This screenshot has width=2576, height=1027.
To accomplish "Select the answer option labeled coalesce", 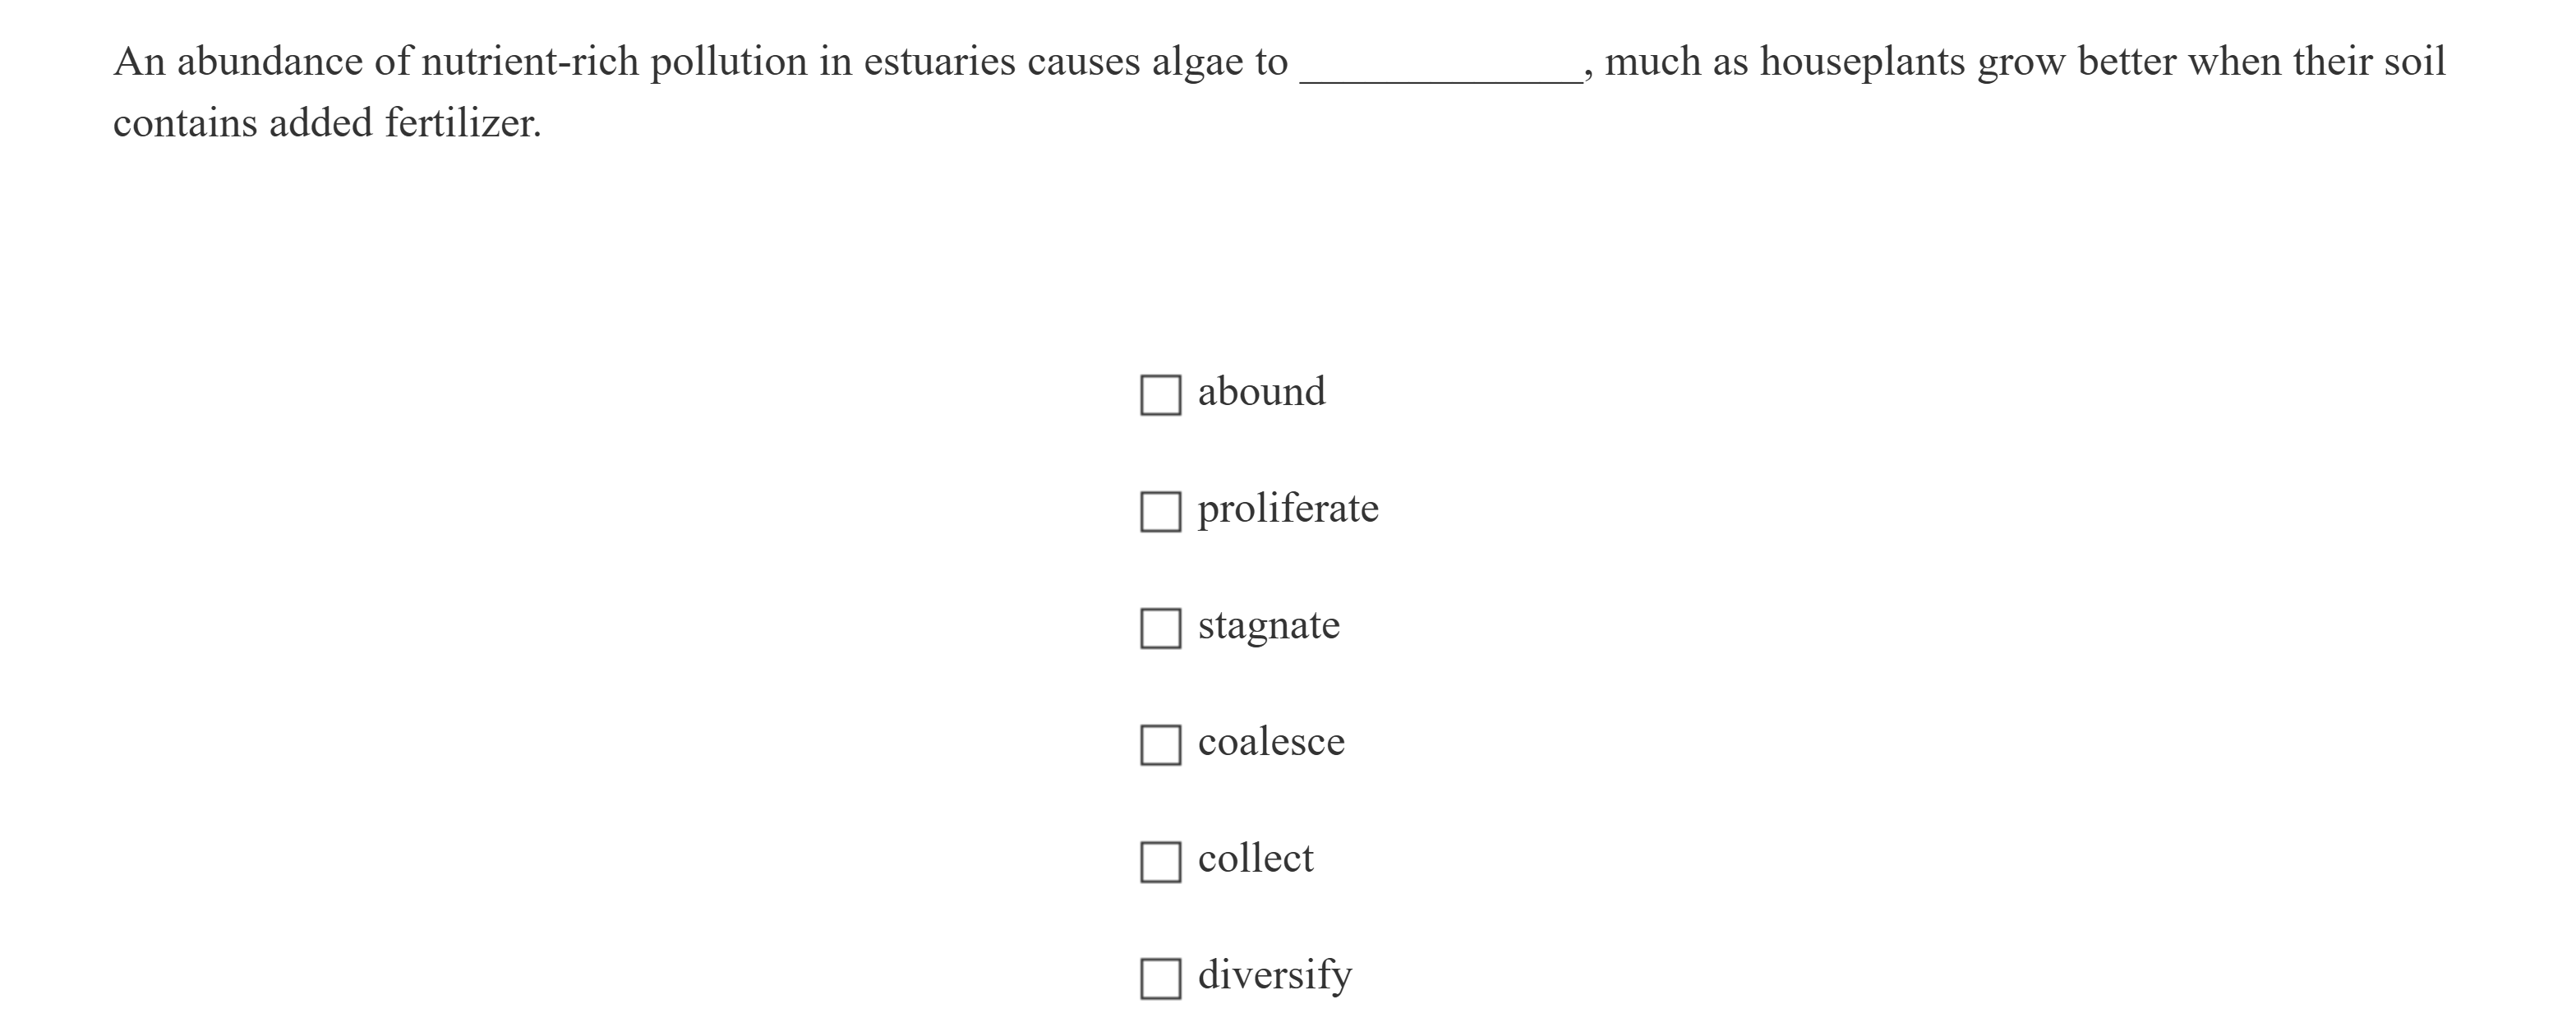I will point(1272,741).
